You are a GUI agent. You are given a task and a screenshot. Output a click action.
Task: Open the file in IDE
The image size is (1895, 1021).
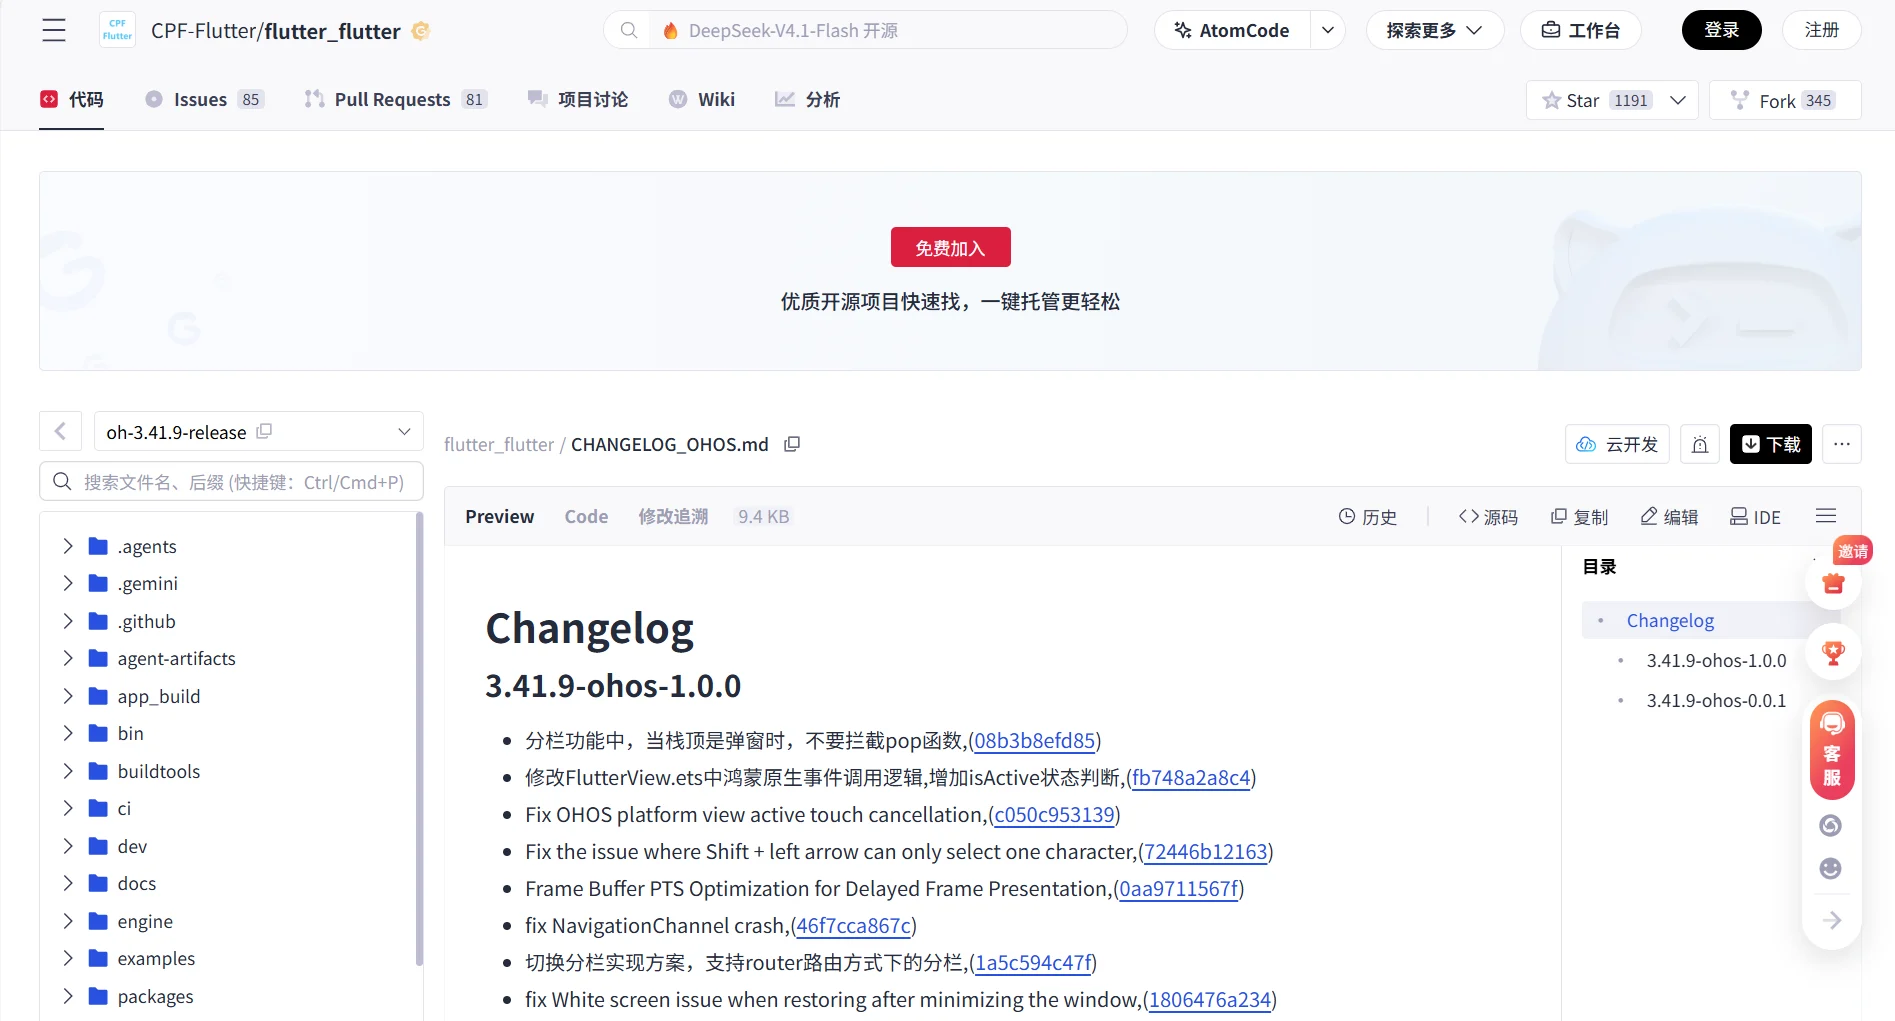pyautogui.click(x=1756, y=516)
